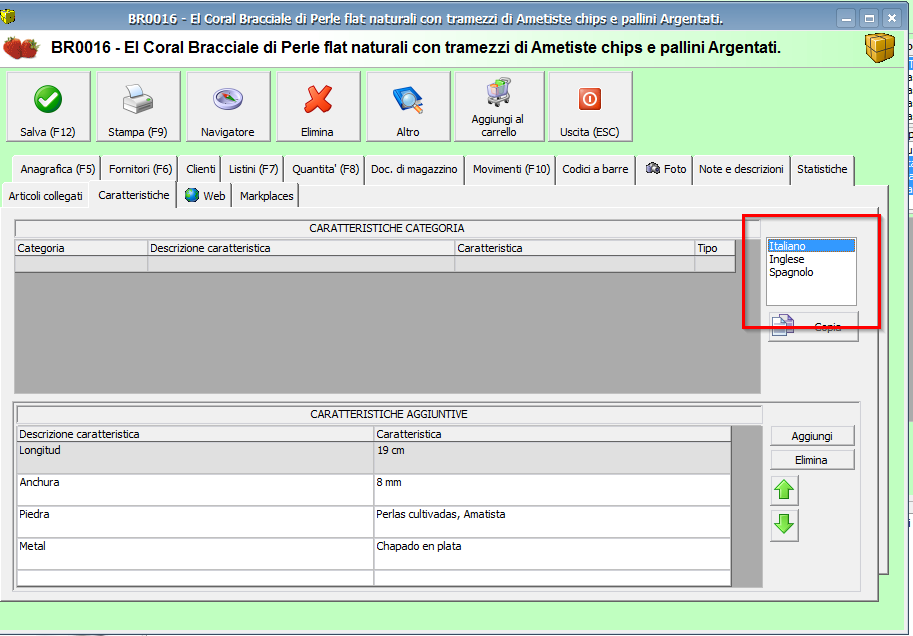The image size is (913, 636).
Task: Select Italiano in the language list
Action: pos(811,246)
